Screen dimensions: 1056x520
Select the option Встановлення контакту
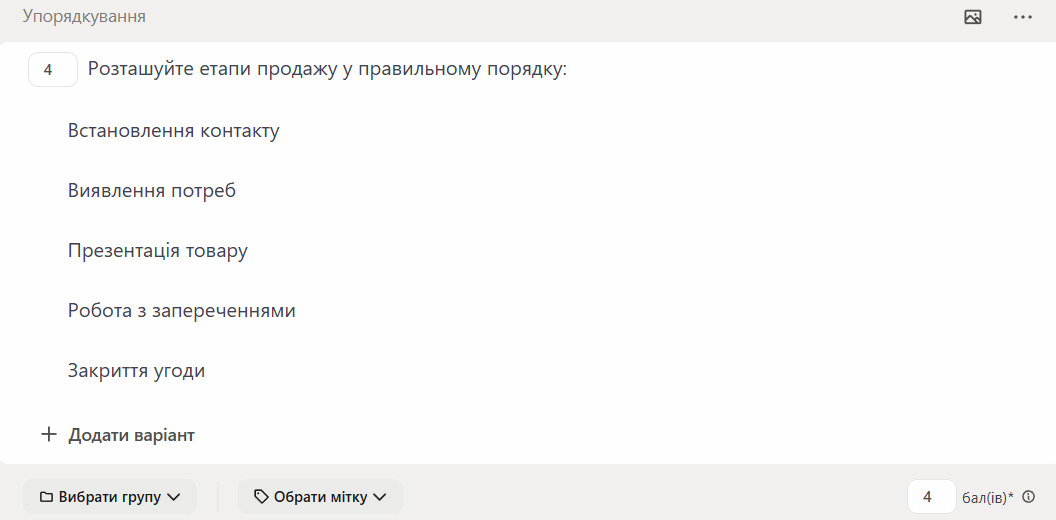[x=174, y=131]
